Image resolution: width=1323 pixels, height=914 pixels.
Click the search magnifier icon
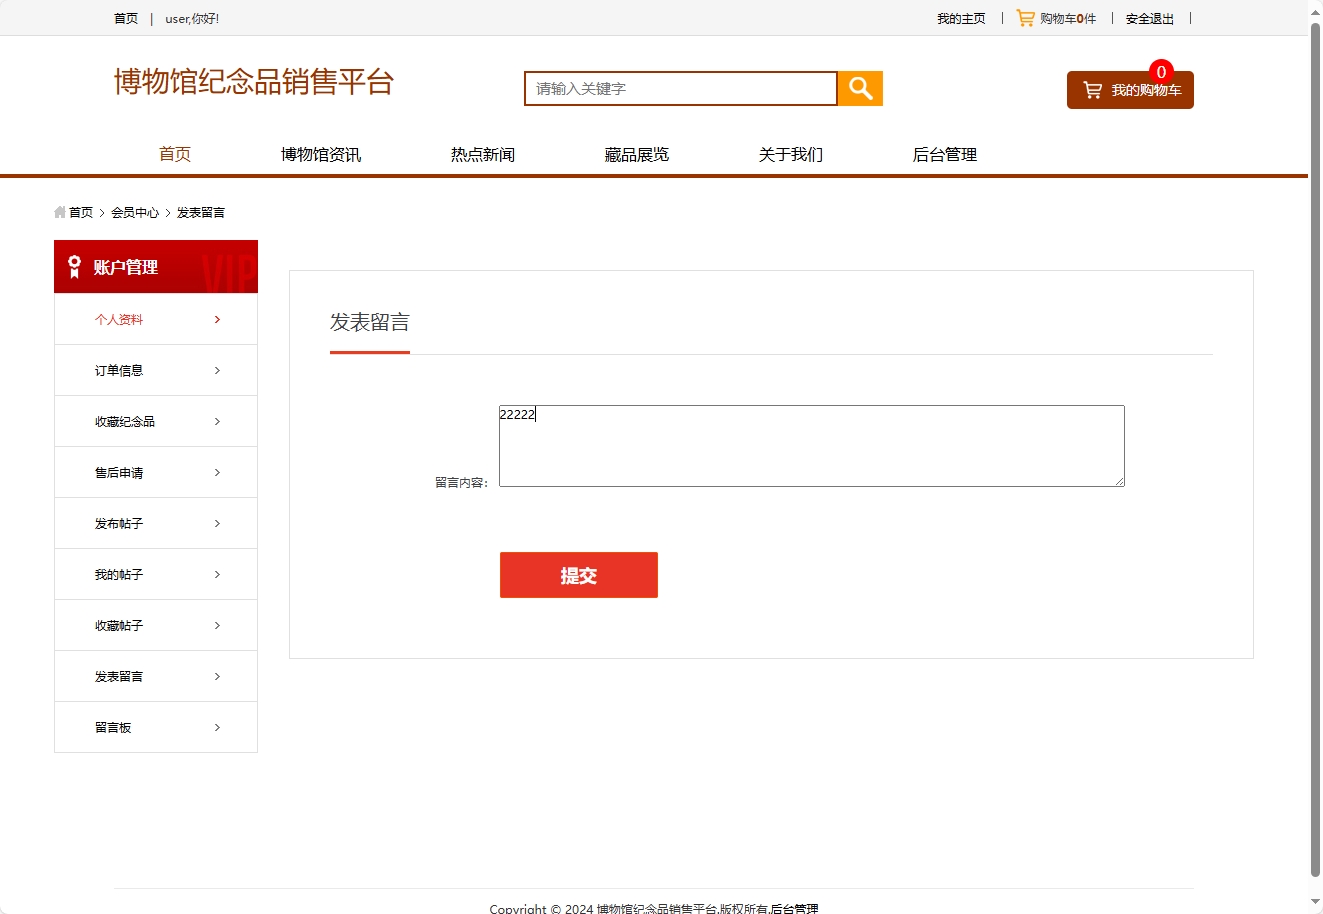point(858,88)
